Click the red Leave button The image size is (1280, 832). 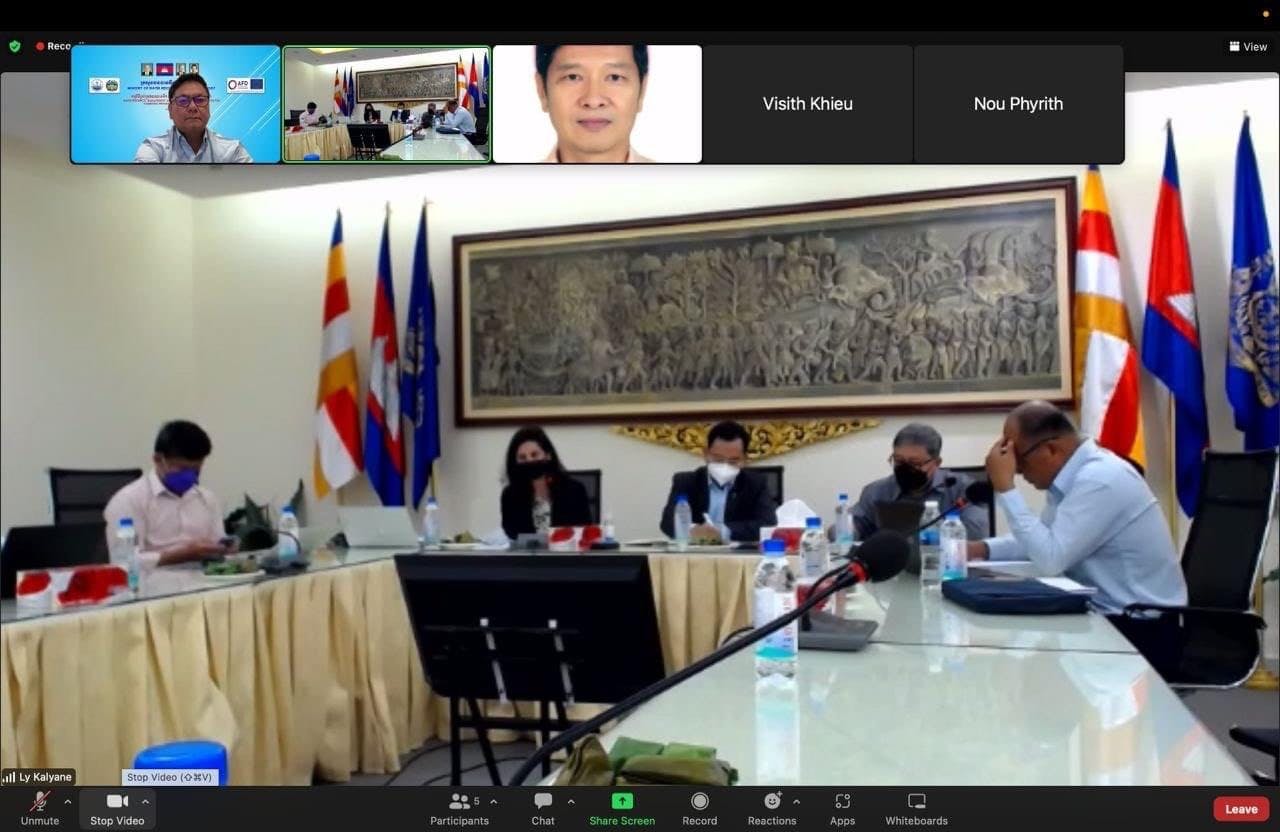pos(1241,809)
